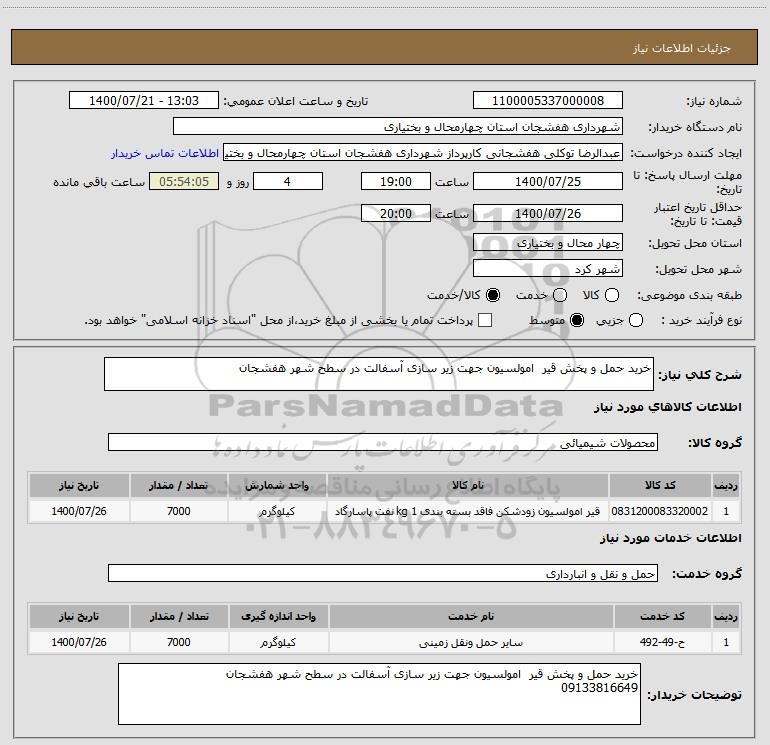Click the نام خدمت column header
The width and height of the screenshot is (770, 745).
[470, 616]
